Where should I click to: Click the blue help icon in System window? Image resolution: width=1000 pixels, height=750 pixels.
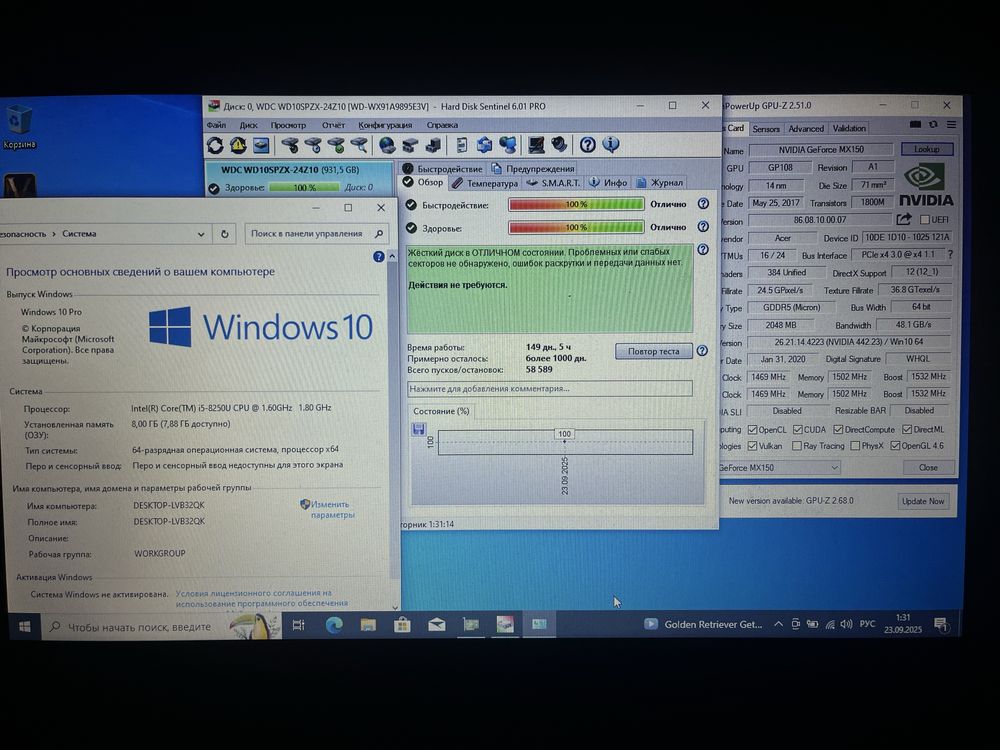[378, 256]
